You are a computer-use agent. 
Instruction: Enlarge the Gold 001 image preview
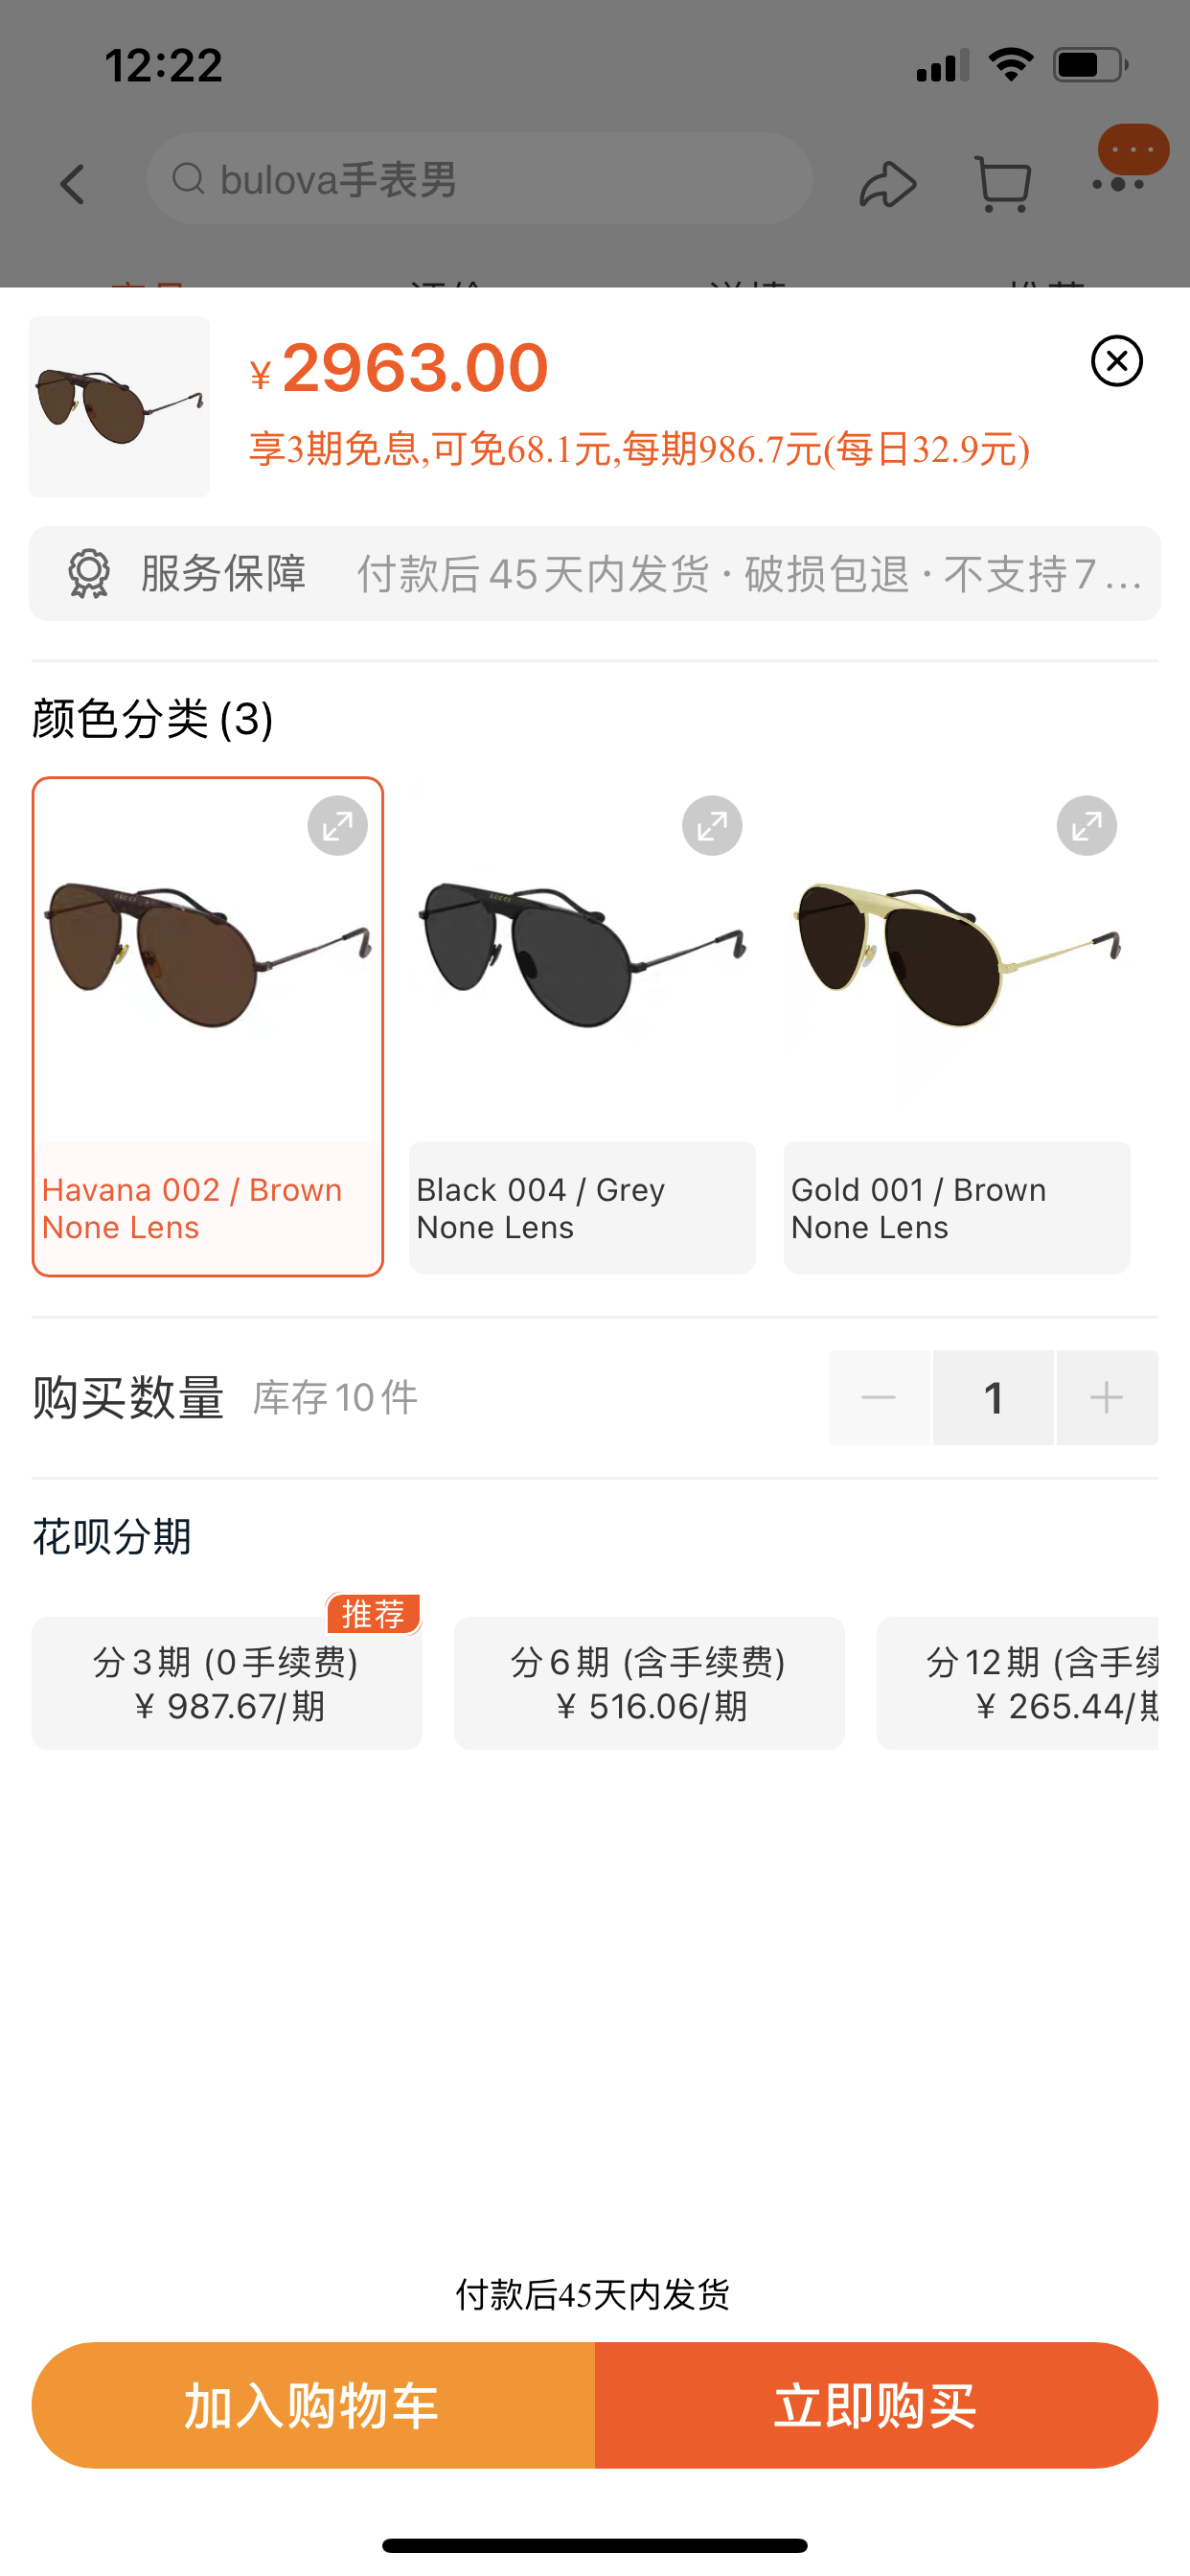(1087, 826)
